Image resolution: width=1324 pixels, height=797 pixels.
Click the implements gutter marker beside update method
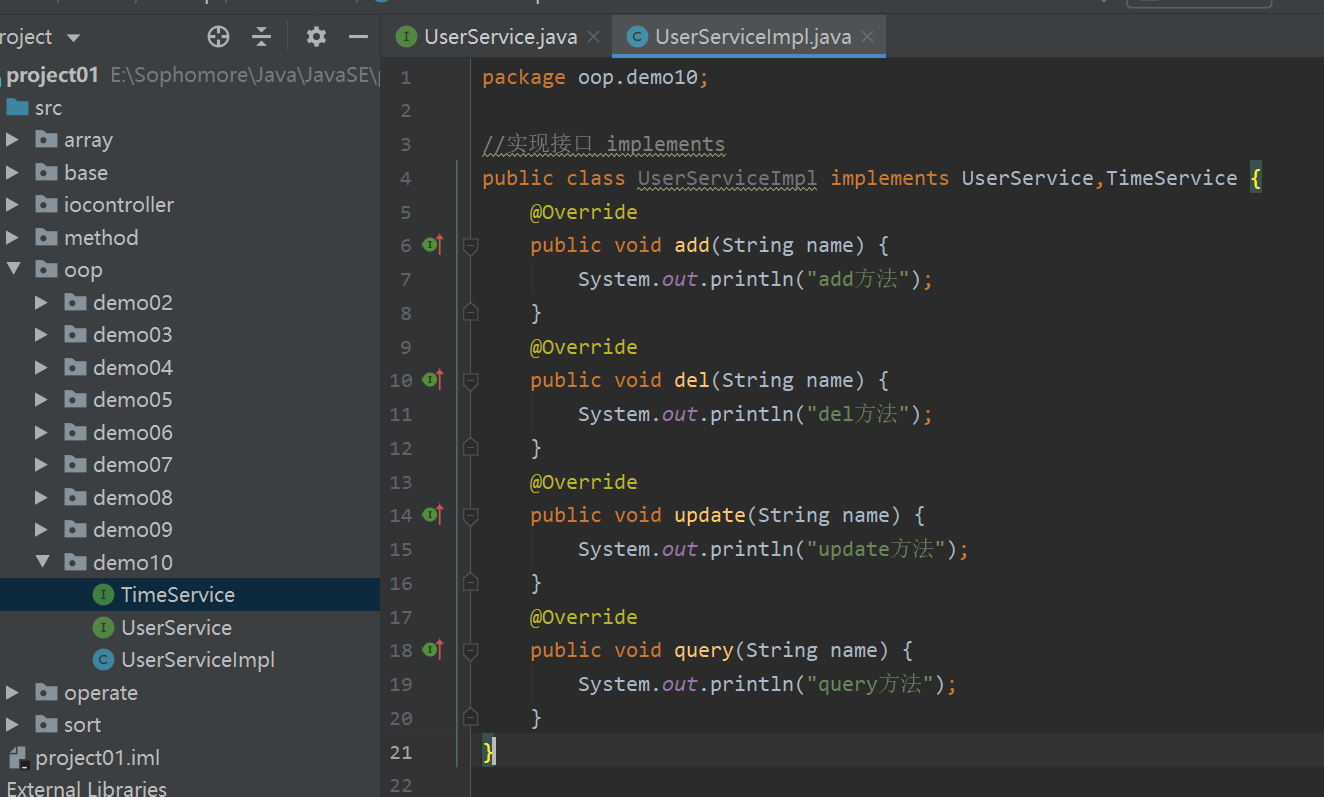tap(432, 514)
